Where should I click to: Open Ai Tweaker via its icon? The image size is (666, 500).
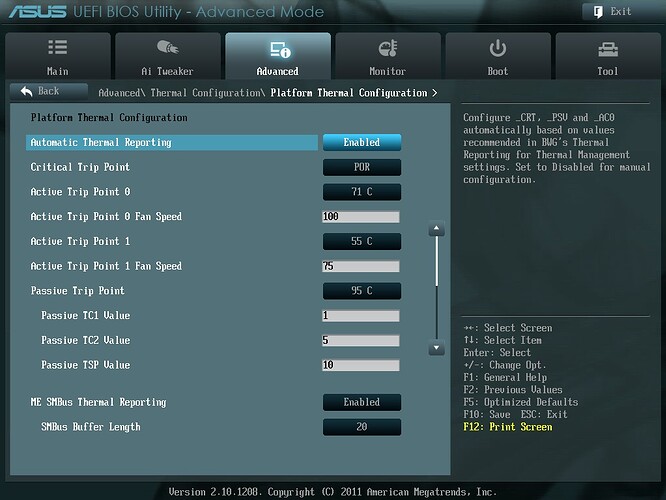[168, 49]
